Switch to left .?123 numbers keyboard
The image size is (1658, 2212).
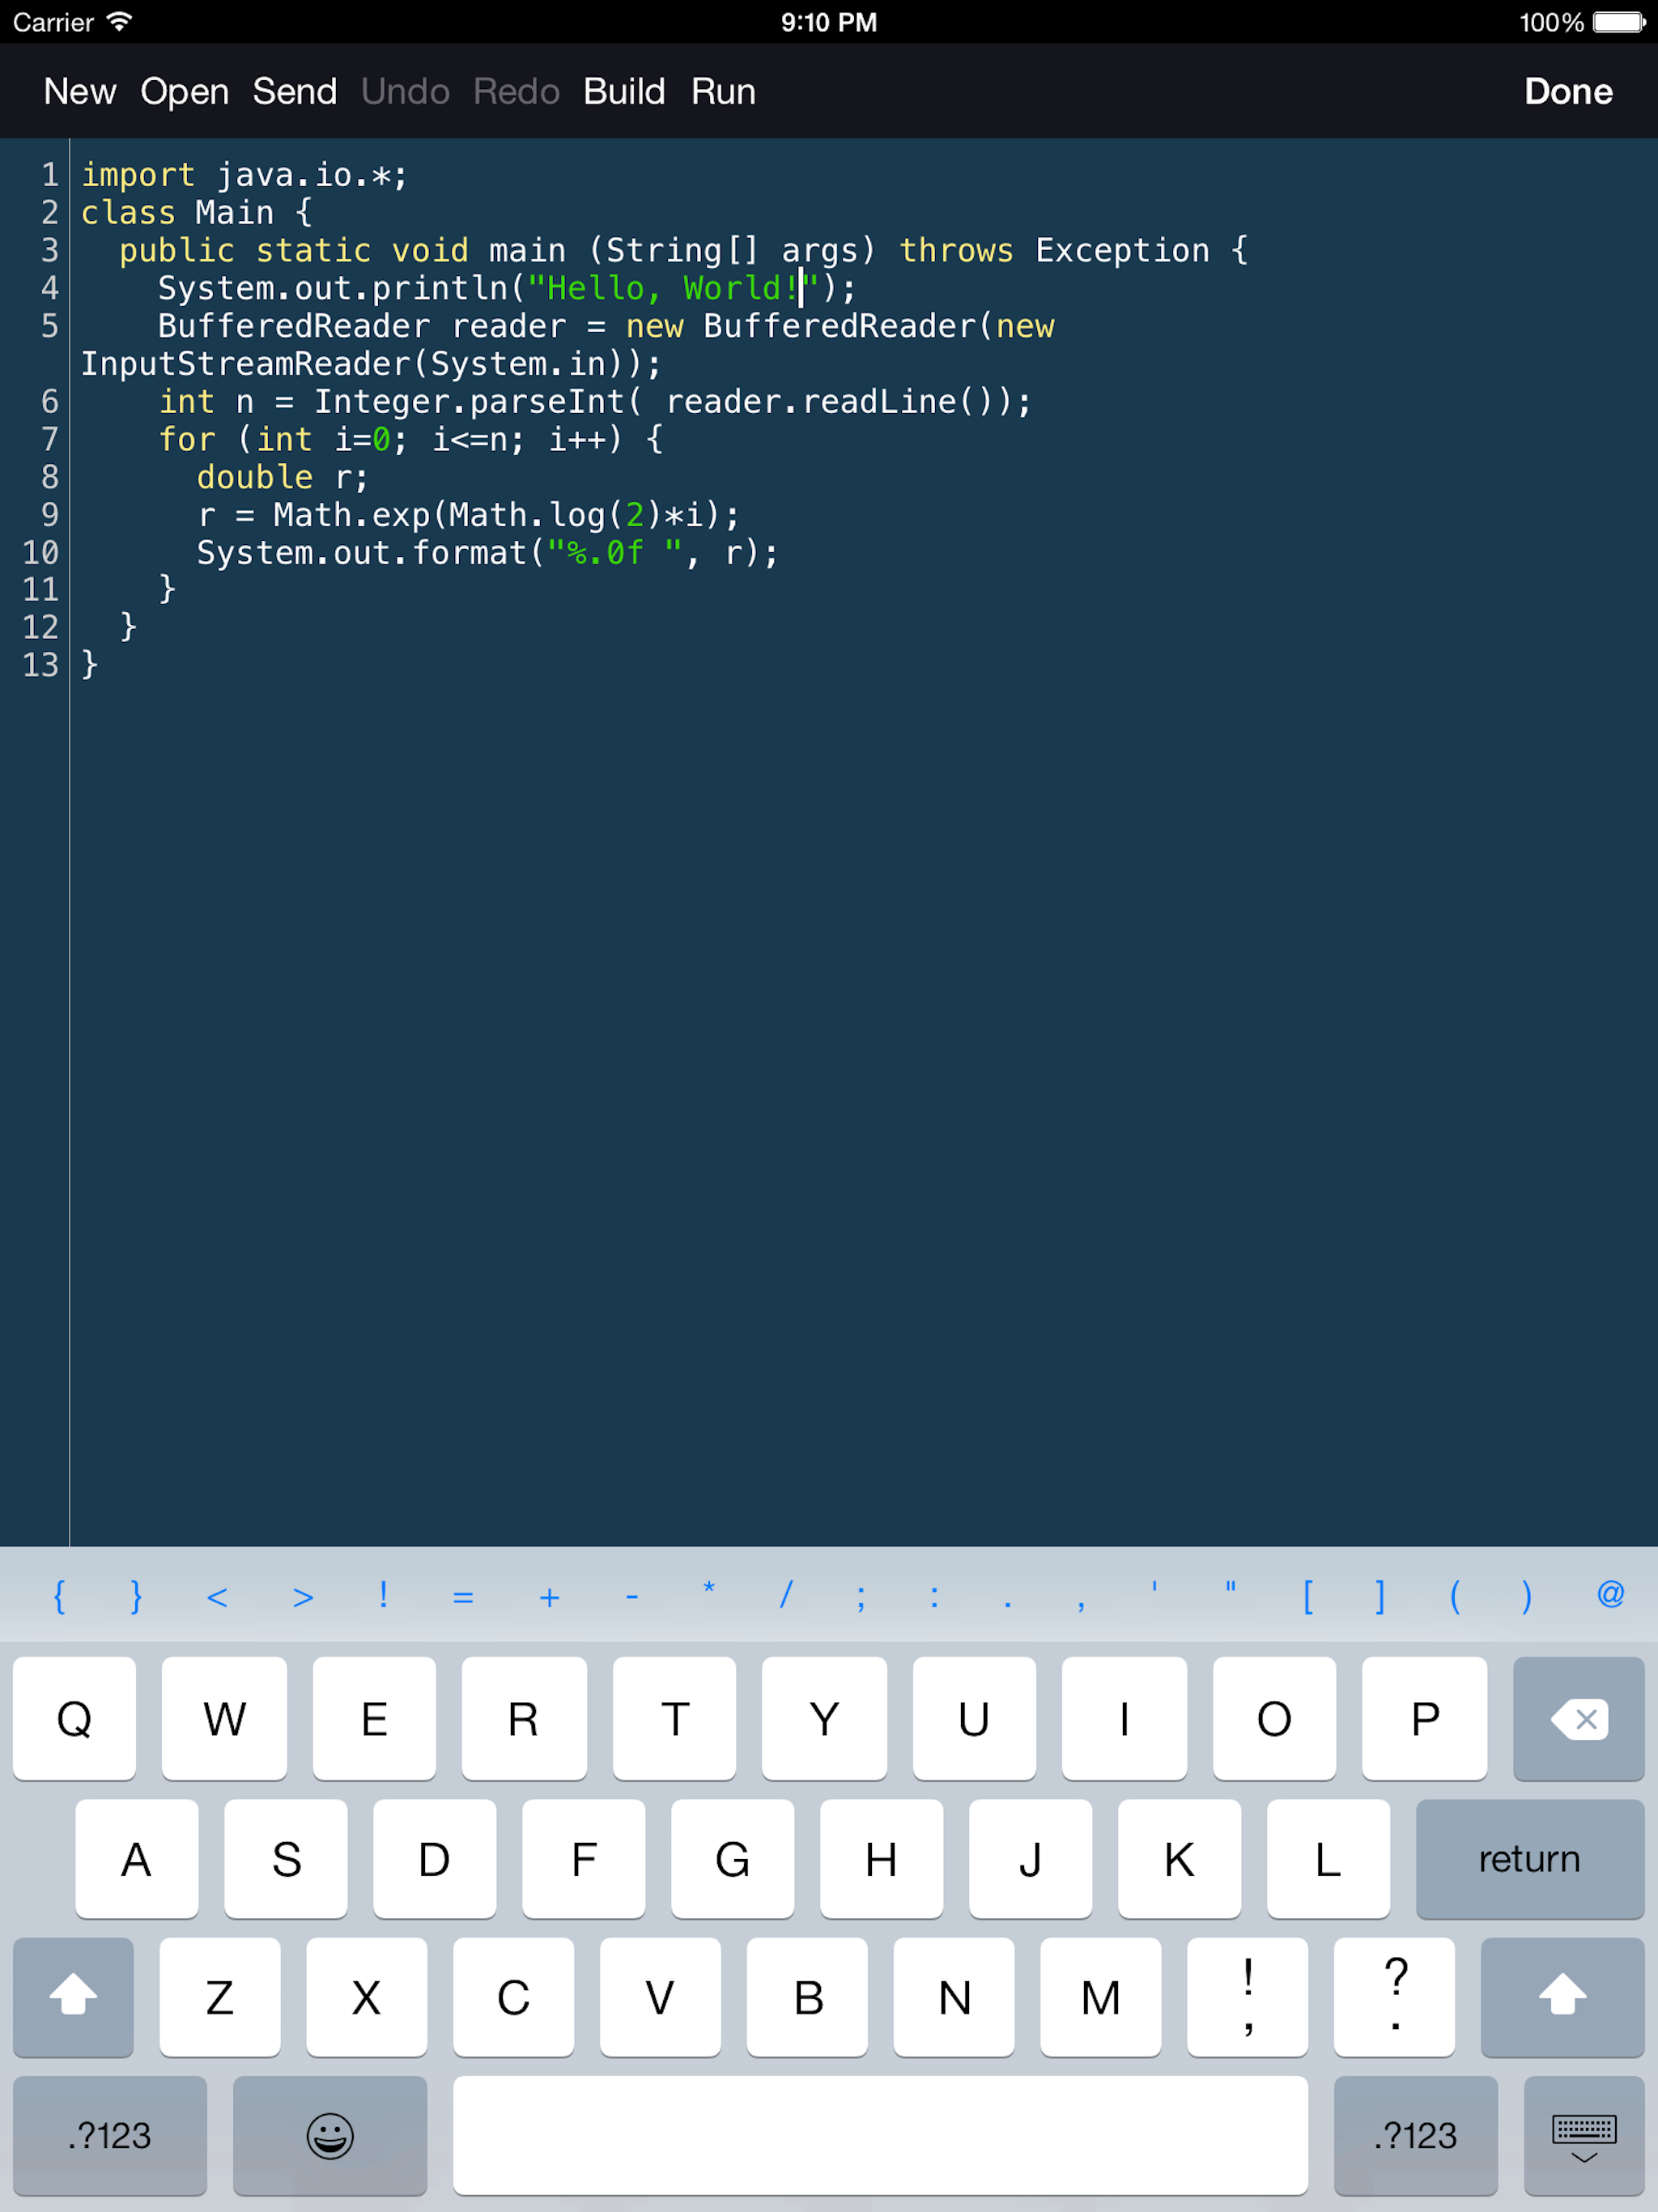coord(109,2135)
